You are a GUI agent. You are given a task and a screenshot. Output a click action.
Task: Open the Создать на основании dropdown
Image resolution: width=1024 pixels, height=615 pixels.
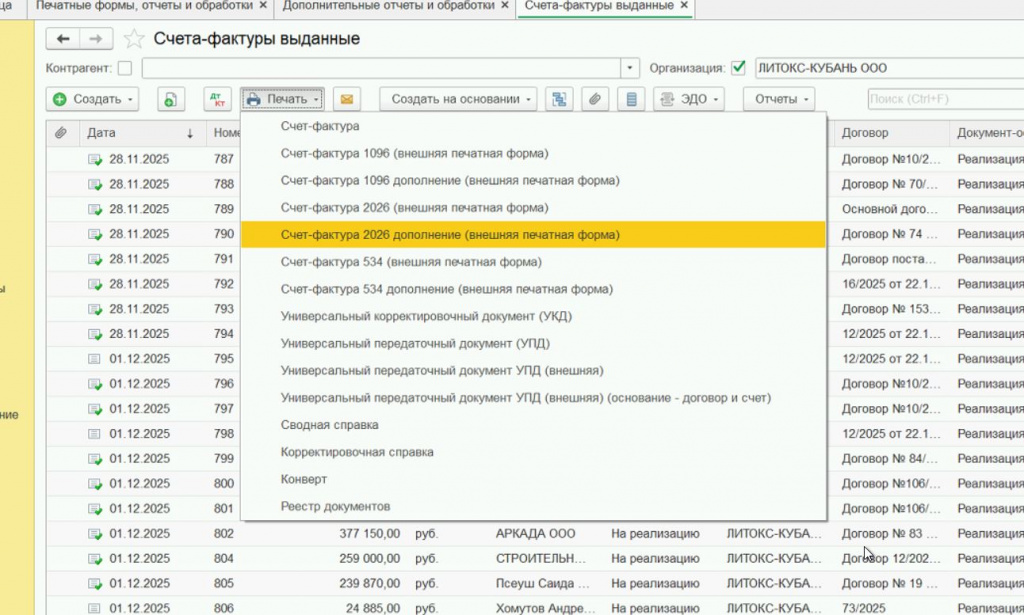coord(458,99)
